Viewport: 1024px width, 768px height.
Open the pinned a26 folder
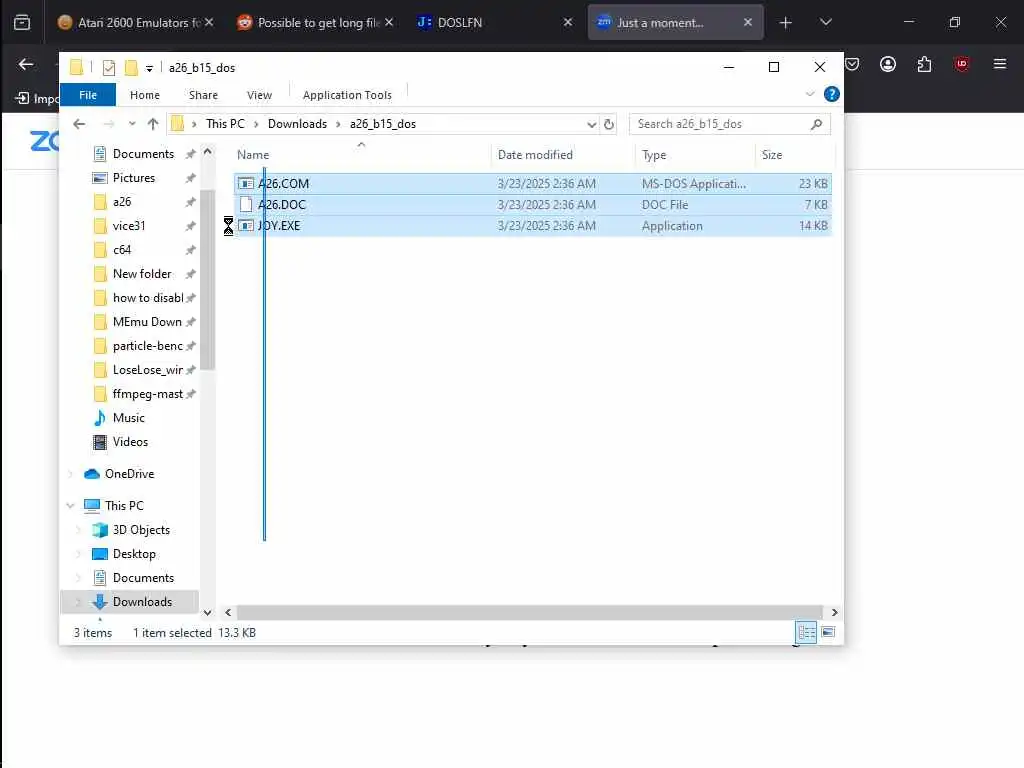(122, 202)
